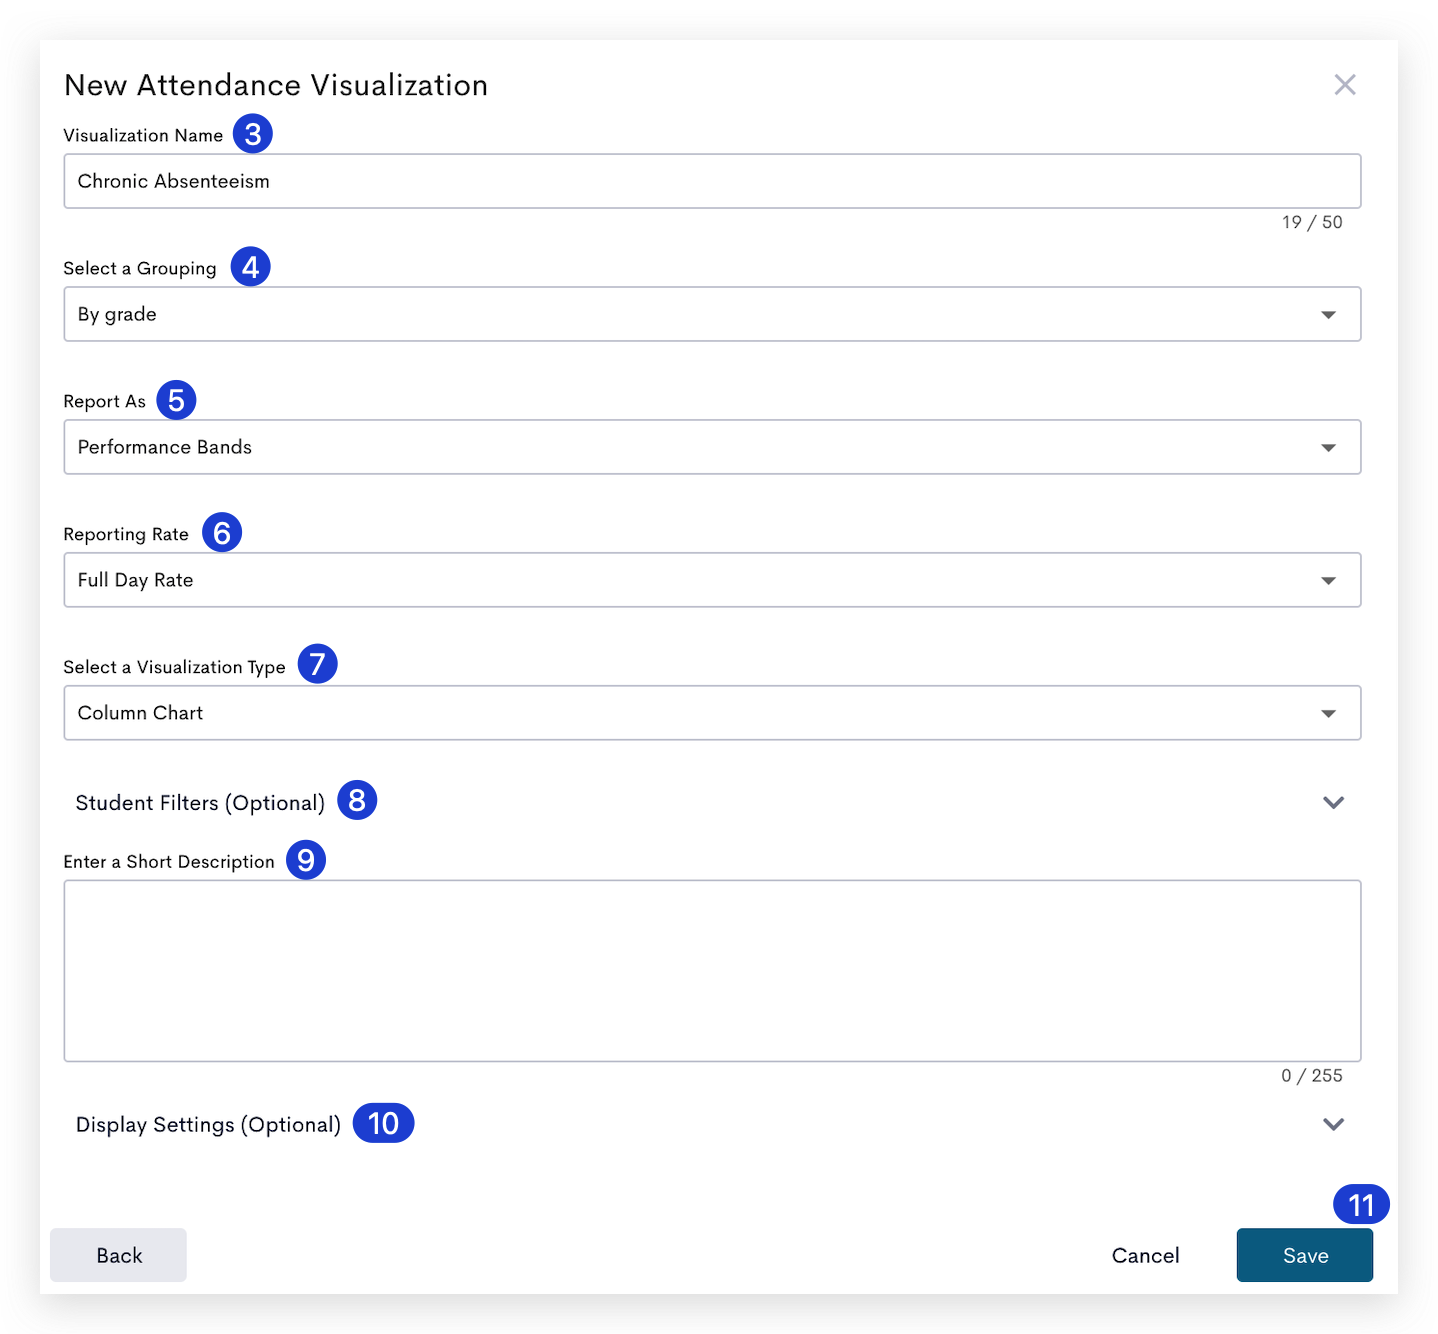
Task: Click the Select a Visualization Type label
Action: point(174,667)
